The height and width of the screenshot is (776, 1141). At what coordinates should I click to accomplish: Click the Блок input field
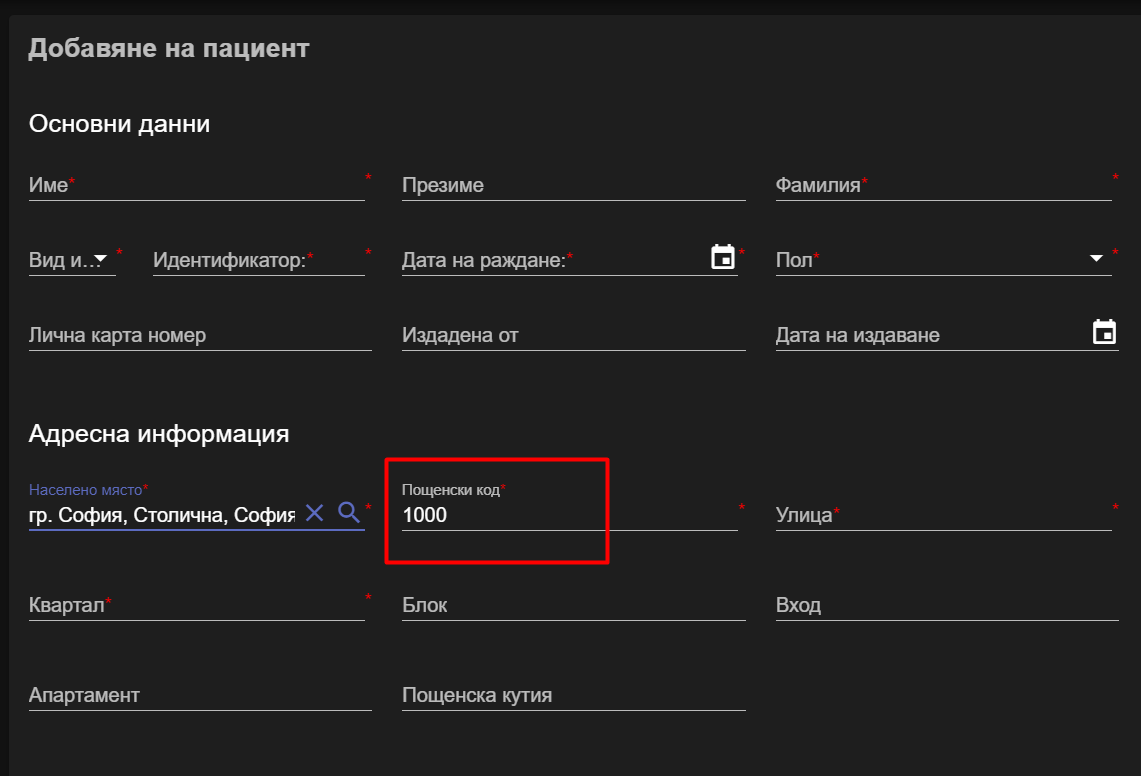pos(573,605)
